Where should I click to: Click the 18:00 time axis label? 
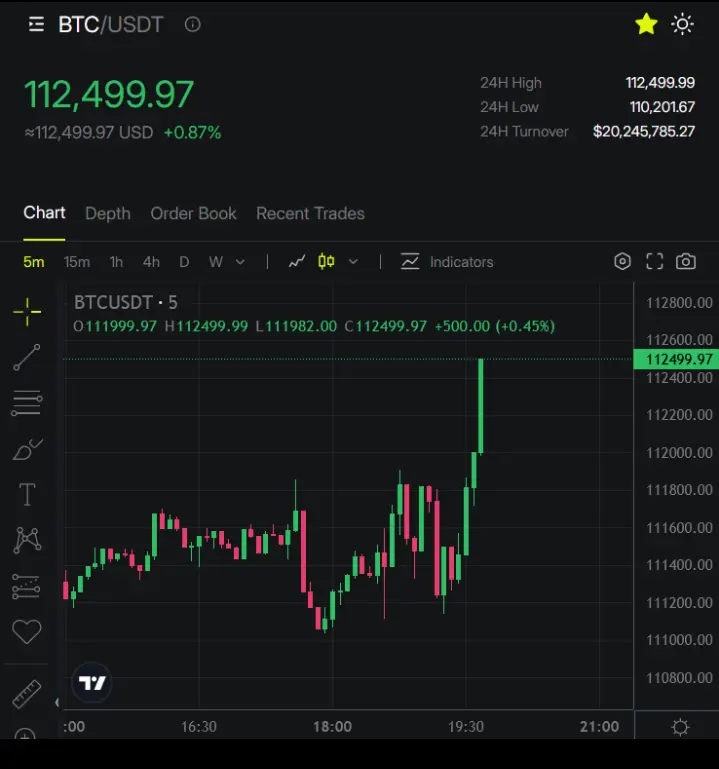(333, 726)
